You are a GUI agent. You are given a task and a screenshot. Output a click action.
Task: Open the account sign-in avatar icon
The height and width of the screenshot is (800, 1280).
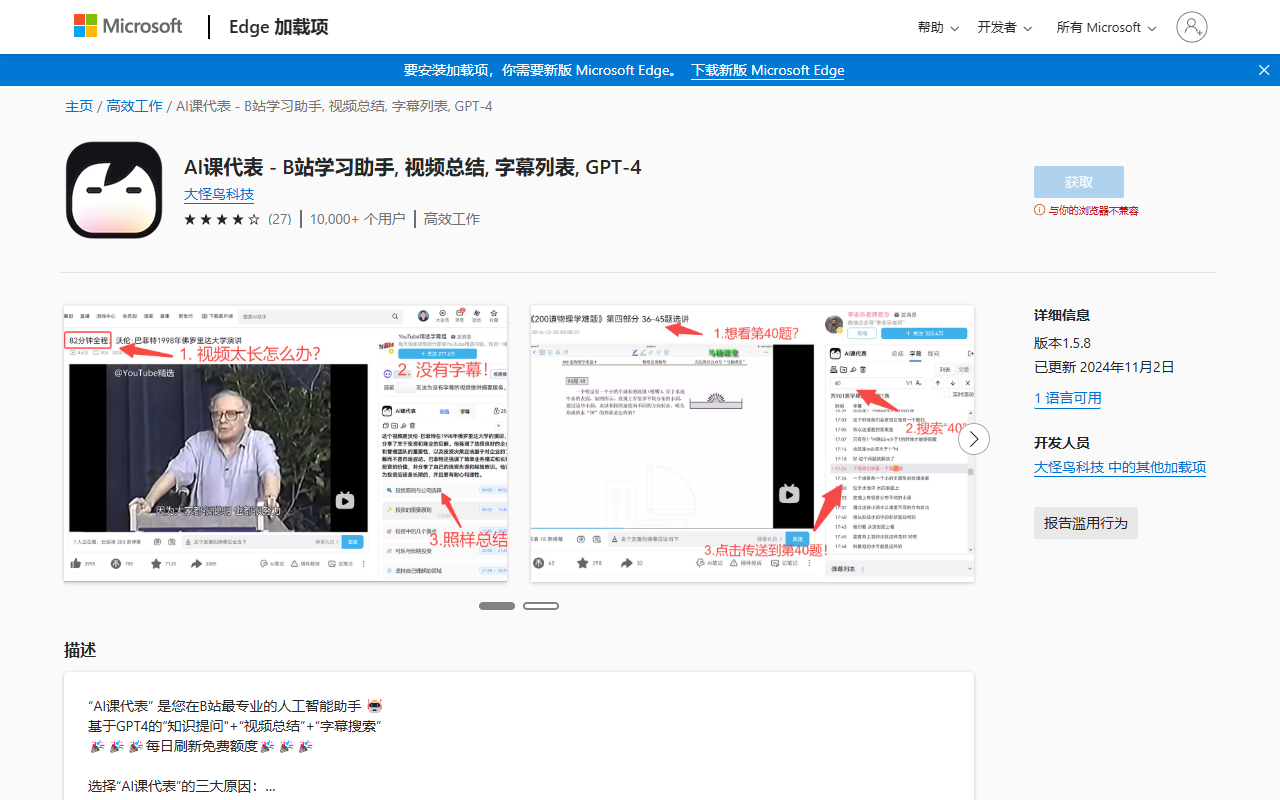[1192, 27]
